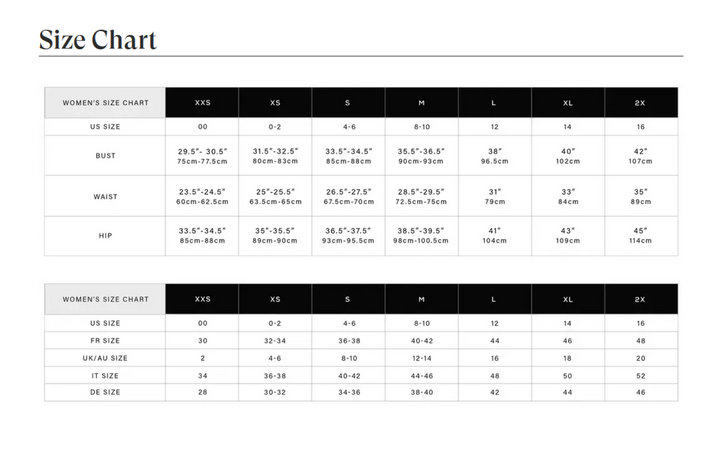Click the DE size 38-40 cell
The image size is (720, 454).
pos(421,392)
